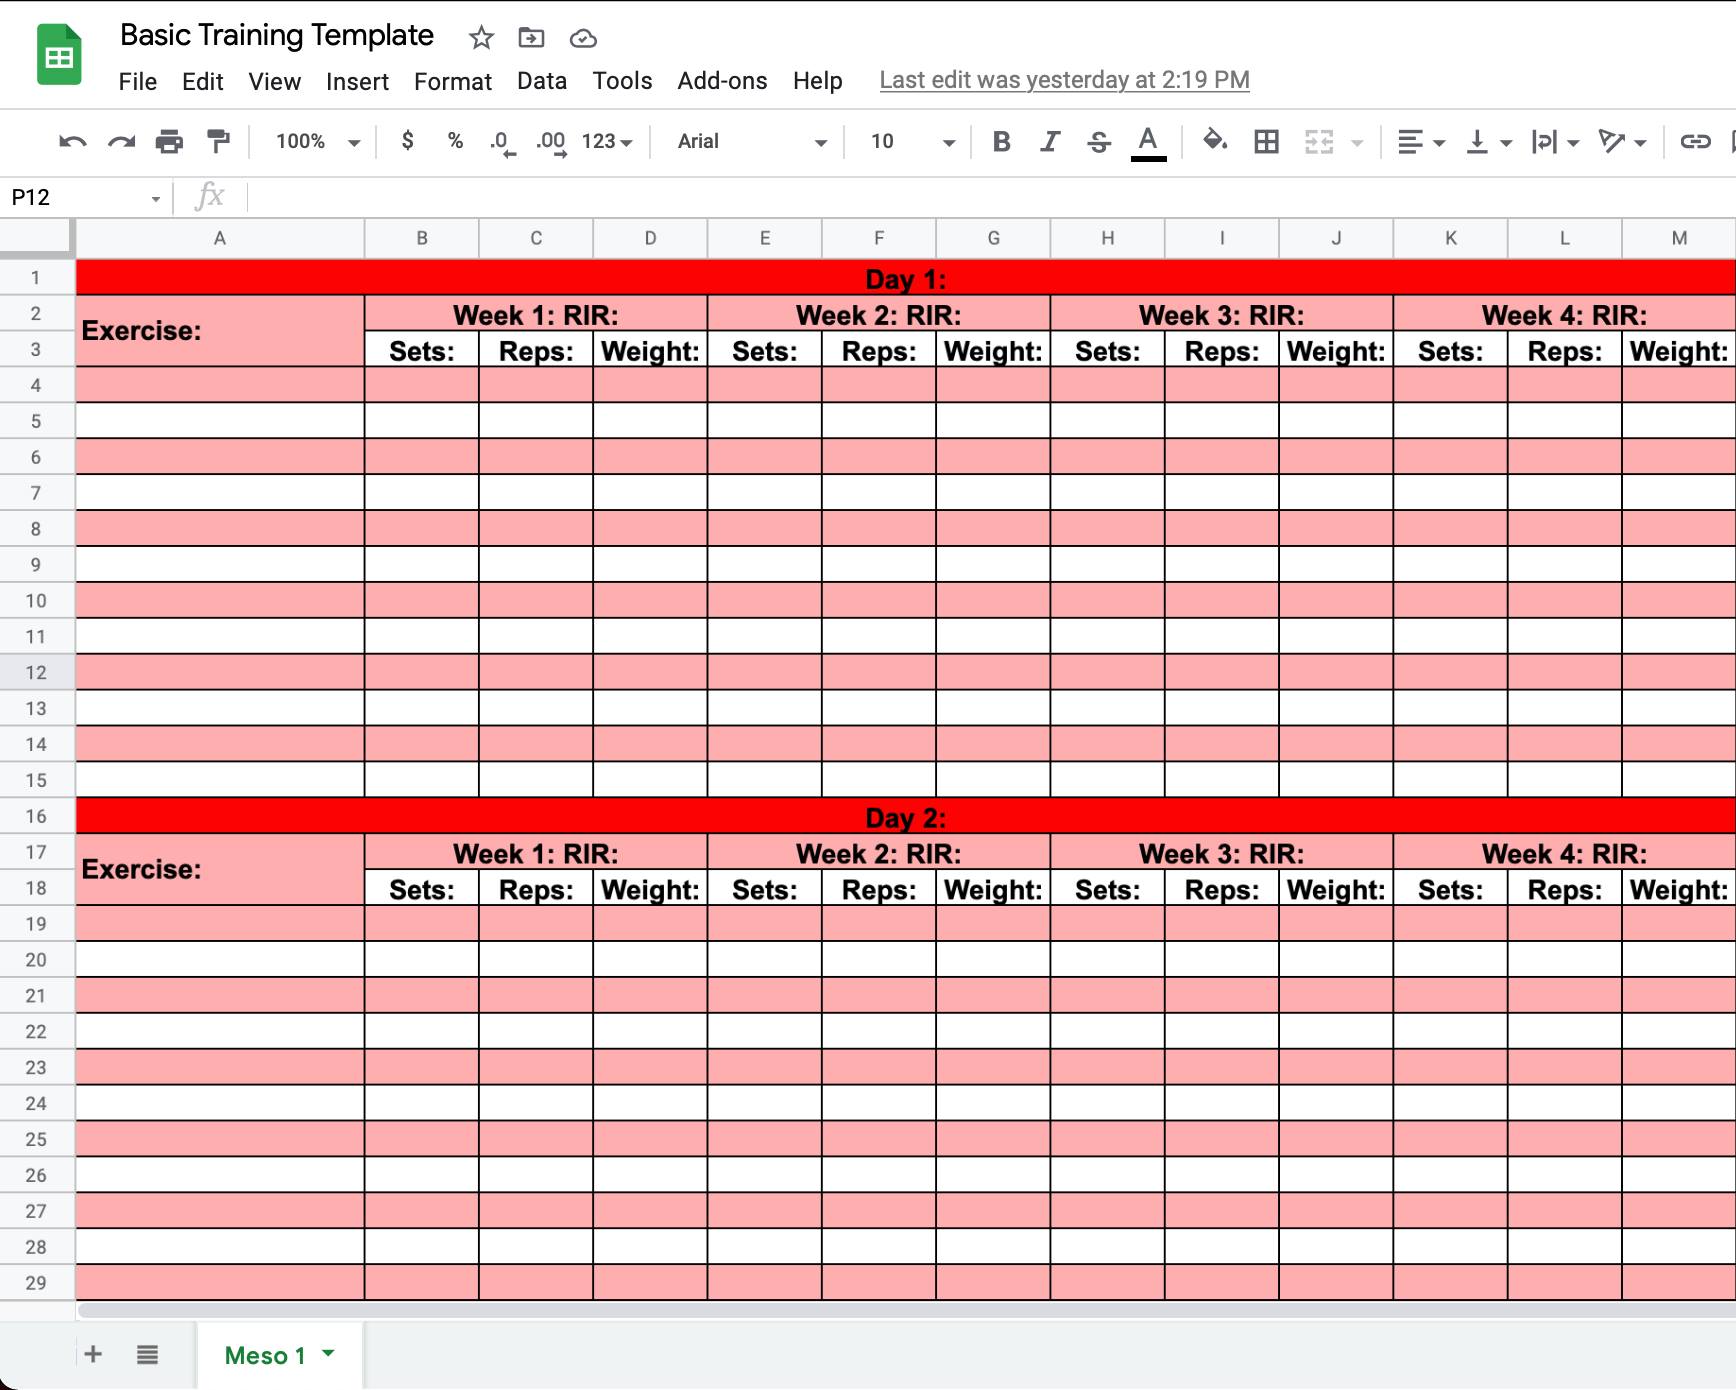Click the Move to folder icon
The image size is (1736, 1390).
tap(531, 38)
